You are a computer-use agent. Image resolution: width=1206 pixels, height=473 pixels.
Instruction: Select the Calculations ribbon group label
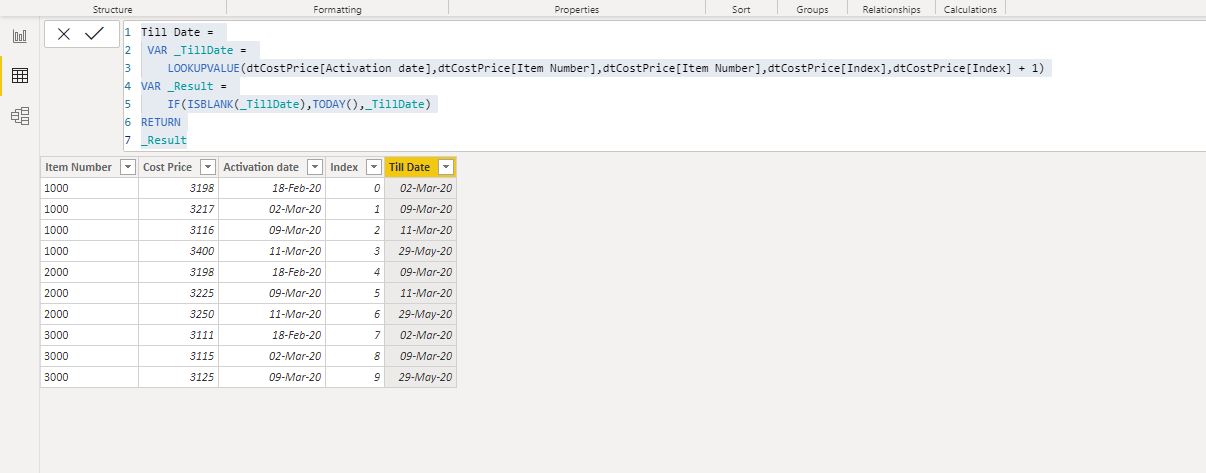pyautogui.click(x=970, y=9)
